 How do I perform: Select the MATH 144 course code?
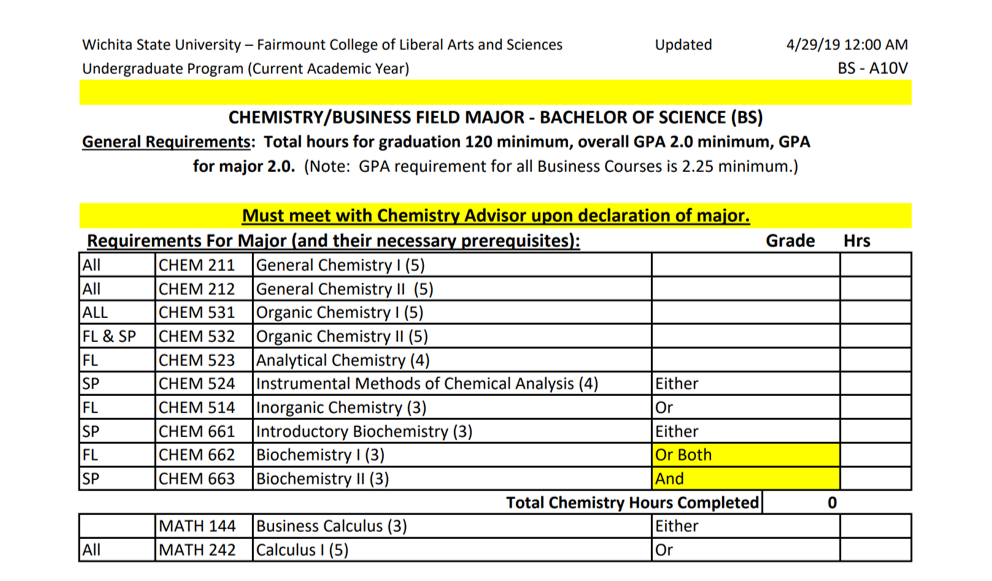(197, 526)
